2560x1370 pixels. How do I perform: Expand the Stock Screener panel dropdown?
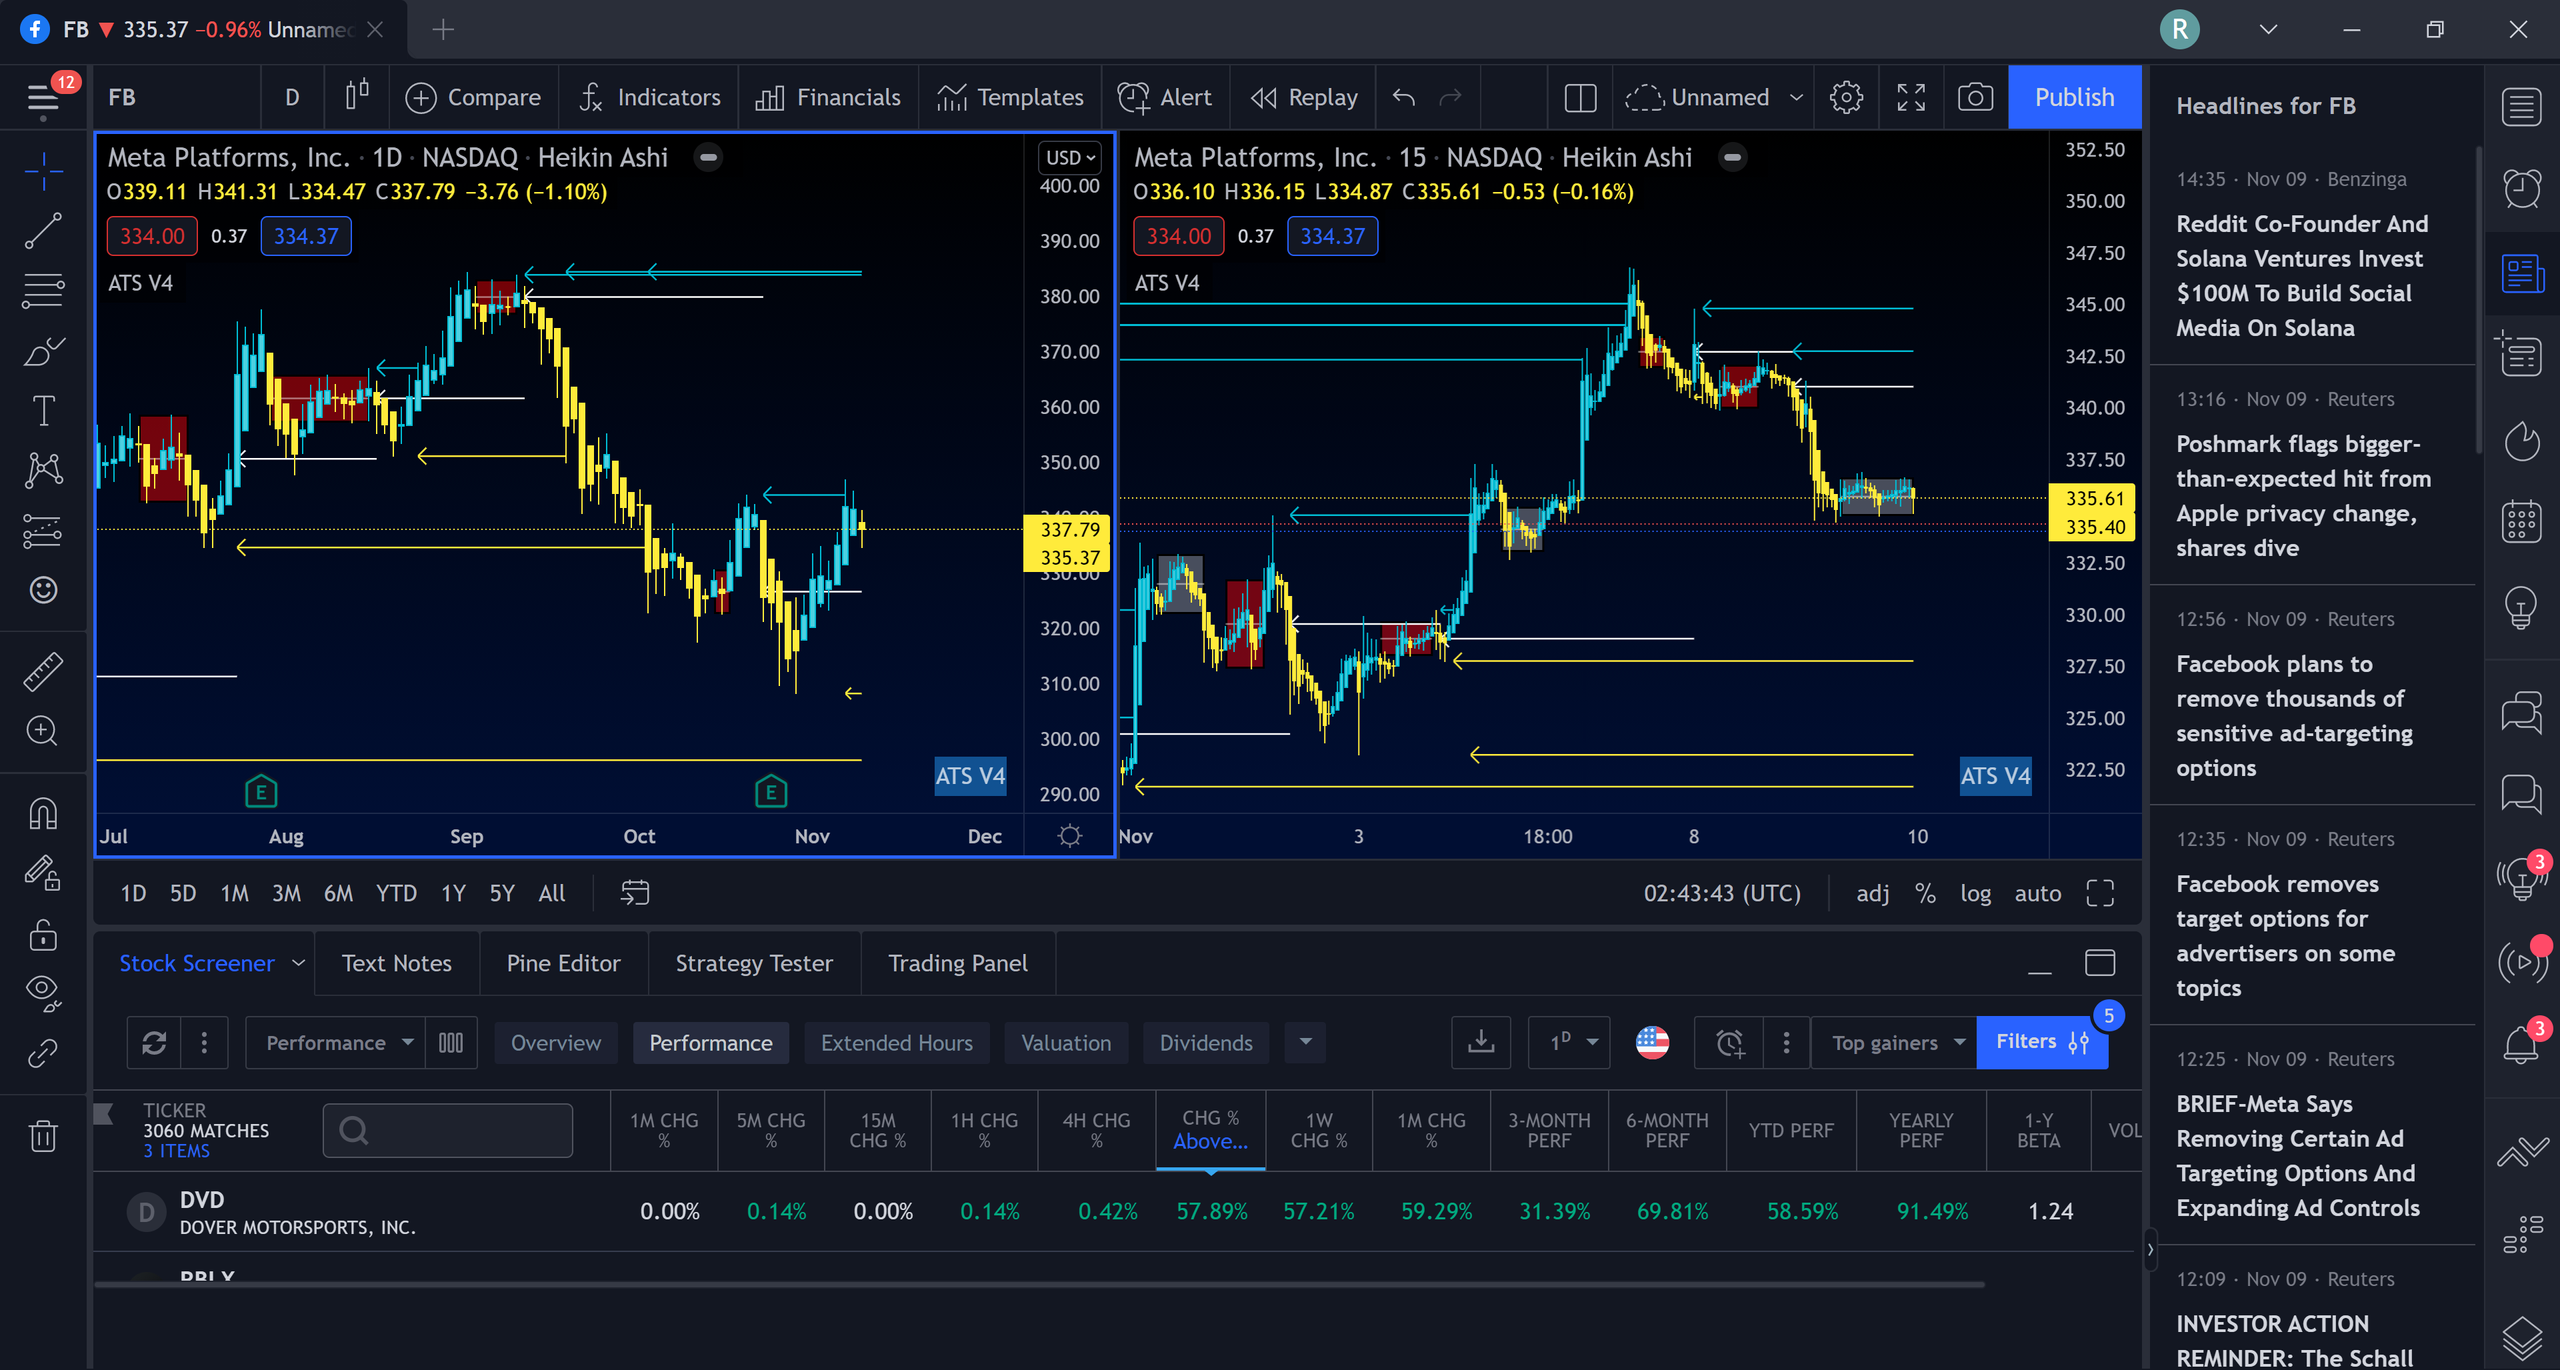pos(298,963)
